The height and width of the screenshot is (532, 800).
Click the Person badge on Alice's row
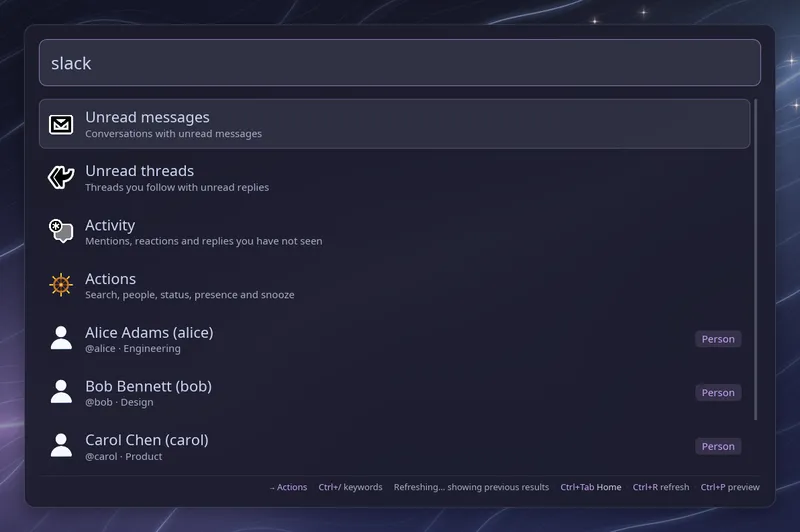[x=718, y=339]
